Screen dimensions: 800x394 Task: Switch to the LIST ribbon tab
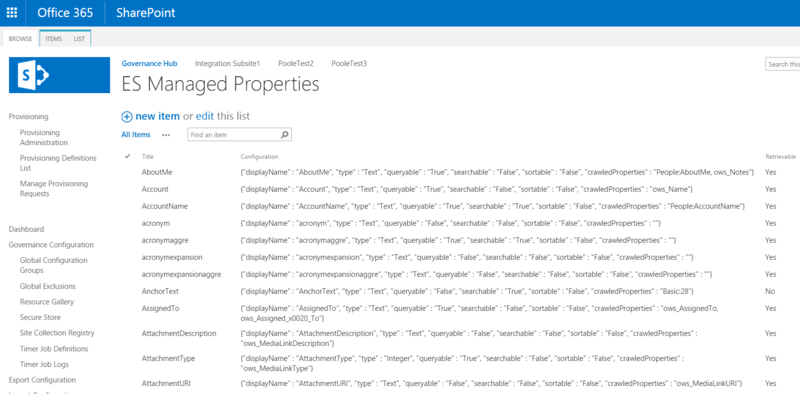(79, 39)
